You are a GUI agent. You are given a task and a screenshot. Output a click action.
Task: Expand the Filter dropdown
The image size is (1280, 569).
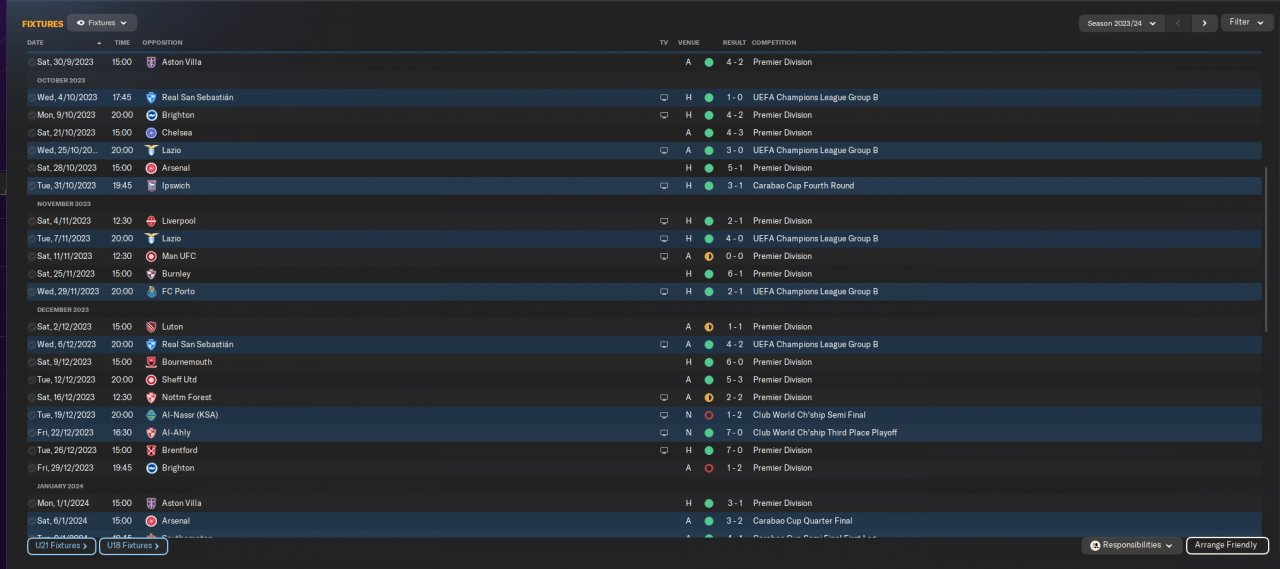tap(1246, 22)
